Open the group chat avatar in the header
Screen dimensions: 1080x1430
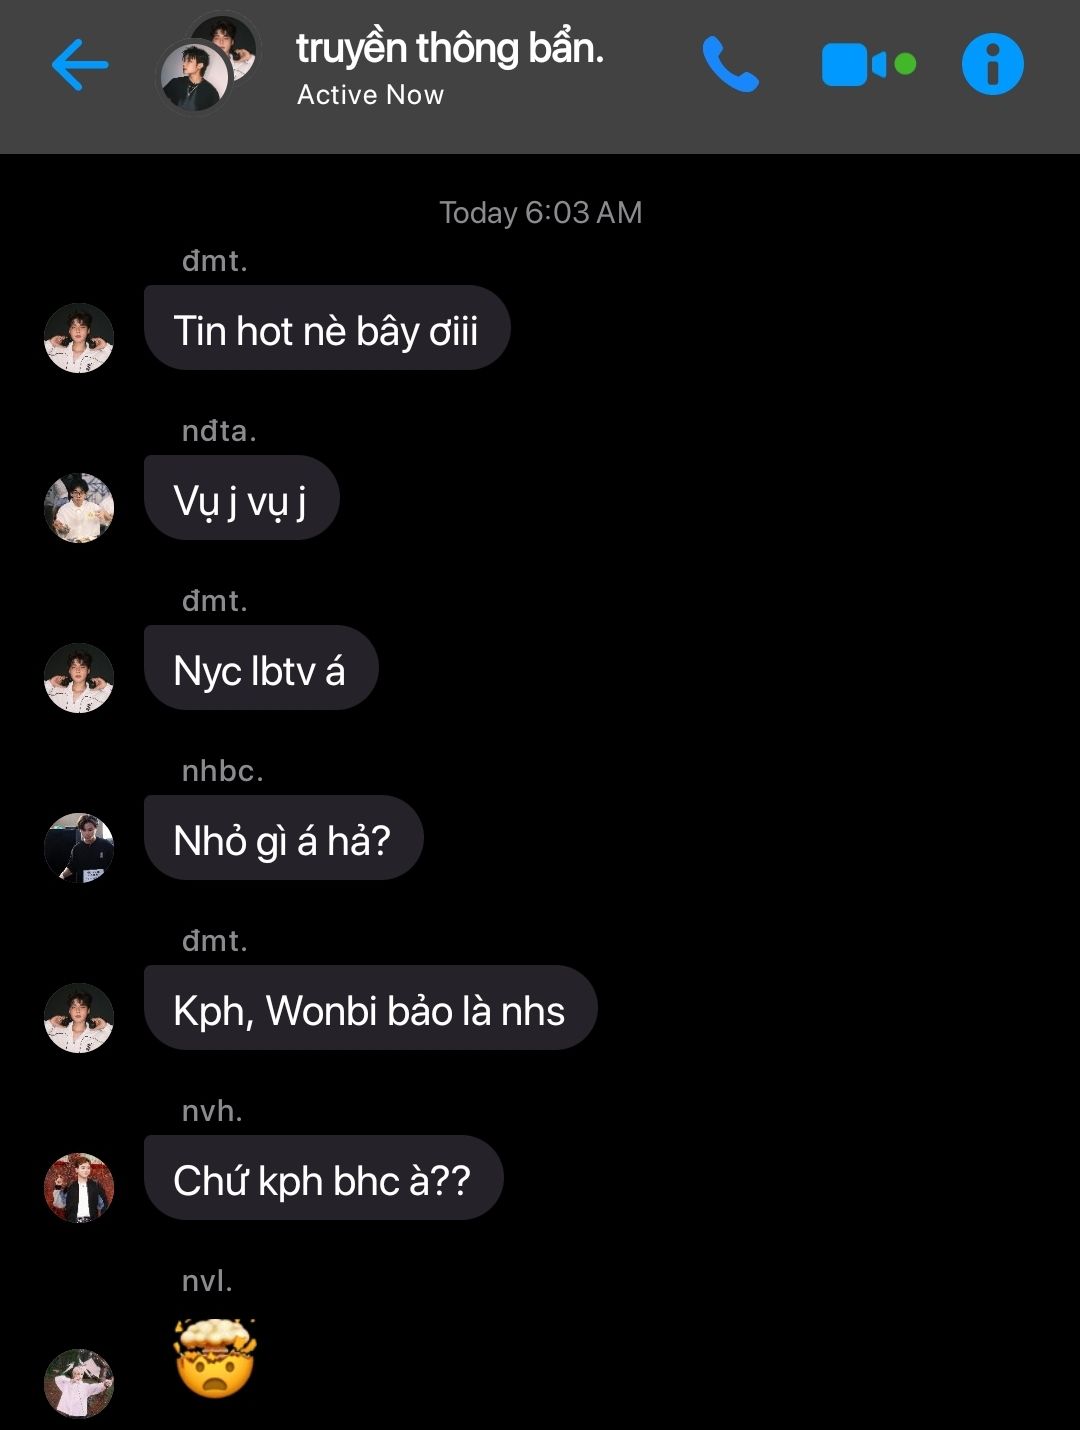point(210,63)
